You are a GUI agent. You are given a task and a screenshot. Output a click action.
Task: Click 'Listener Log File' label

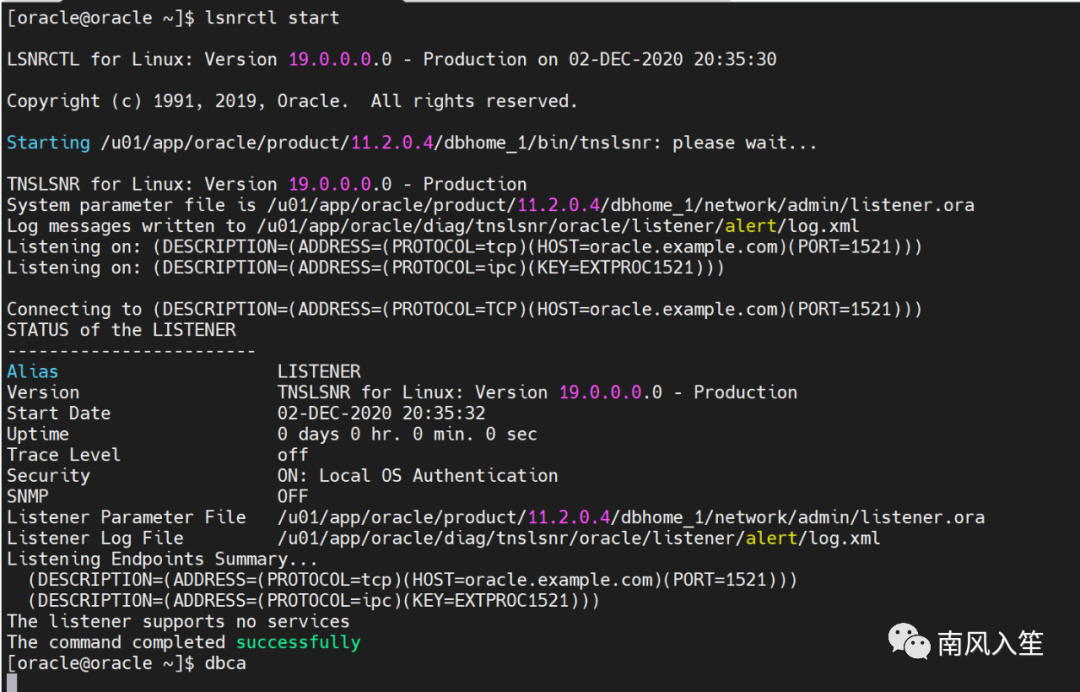95,538
